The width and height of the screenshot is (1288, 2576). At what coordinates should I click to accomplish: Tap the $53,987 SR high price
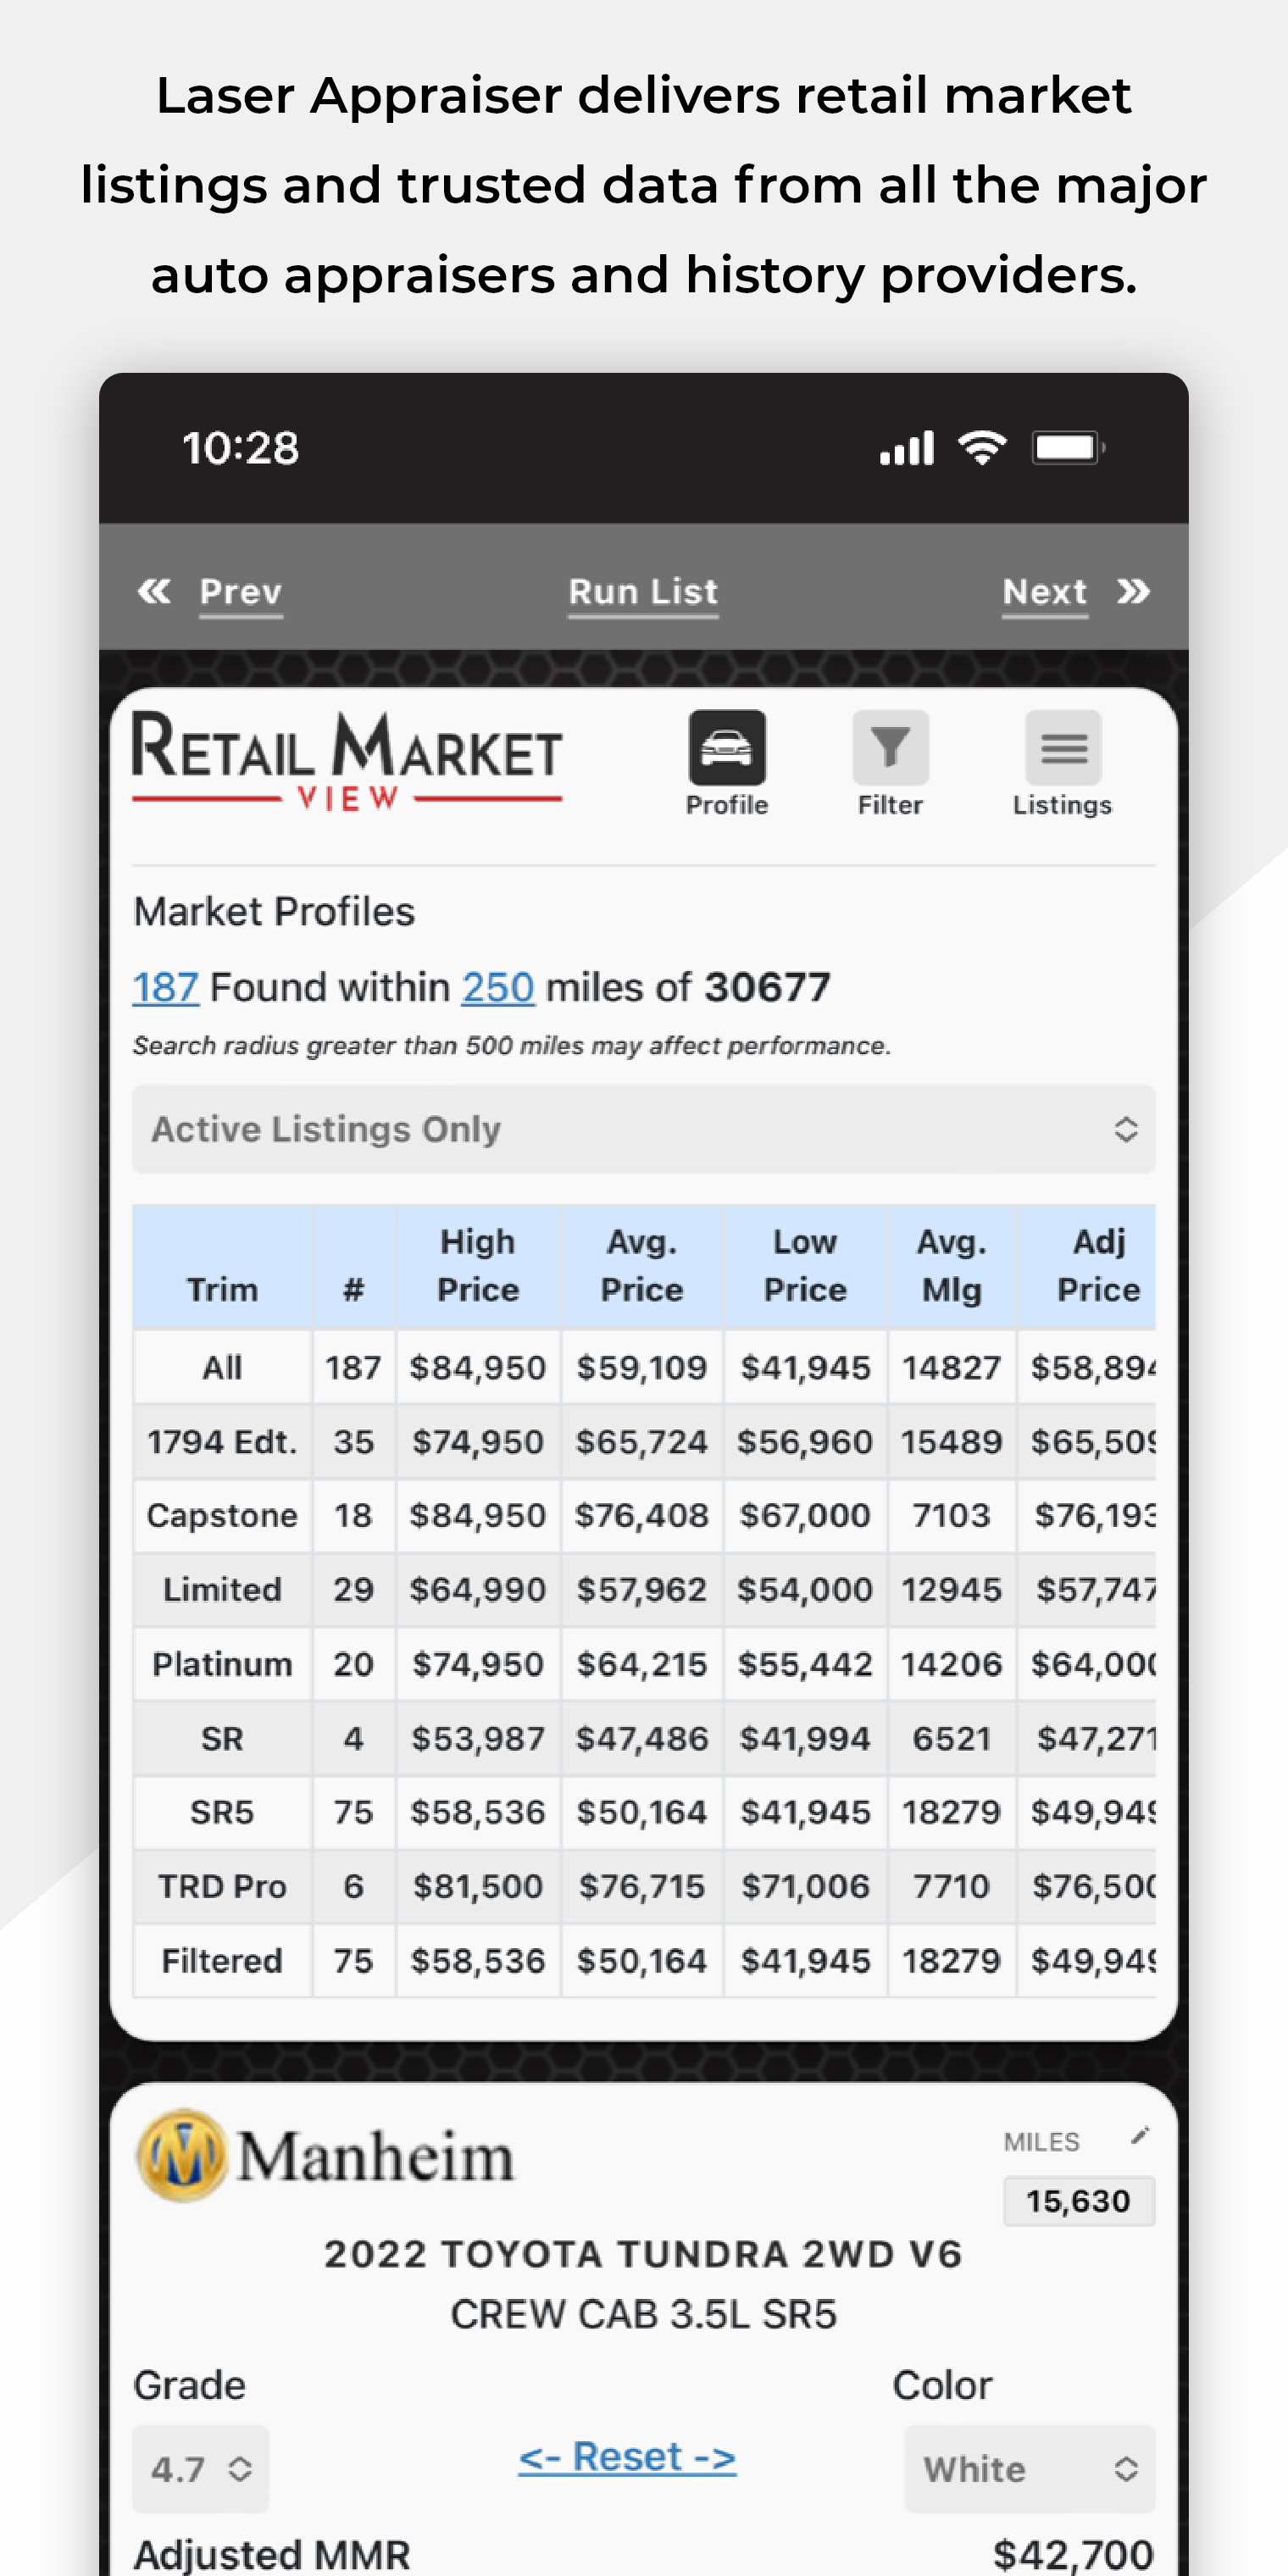[x=478, y=1738]
